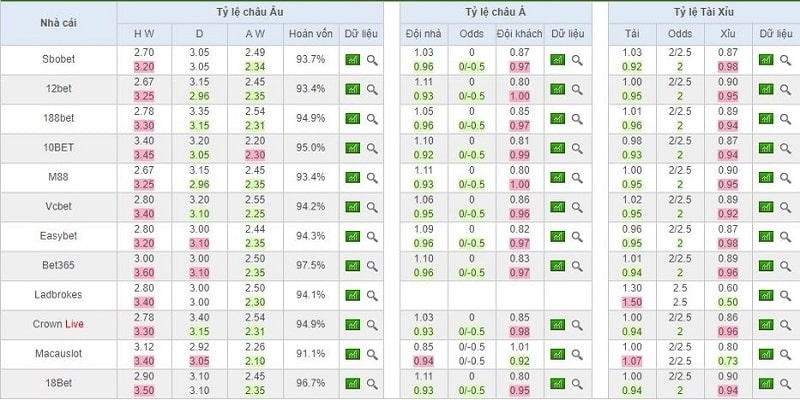Open 188bet Asian handicap chart icon
Viewport: 800px width, 400px height.
pos(557,119)
